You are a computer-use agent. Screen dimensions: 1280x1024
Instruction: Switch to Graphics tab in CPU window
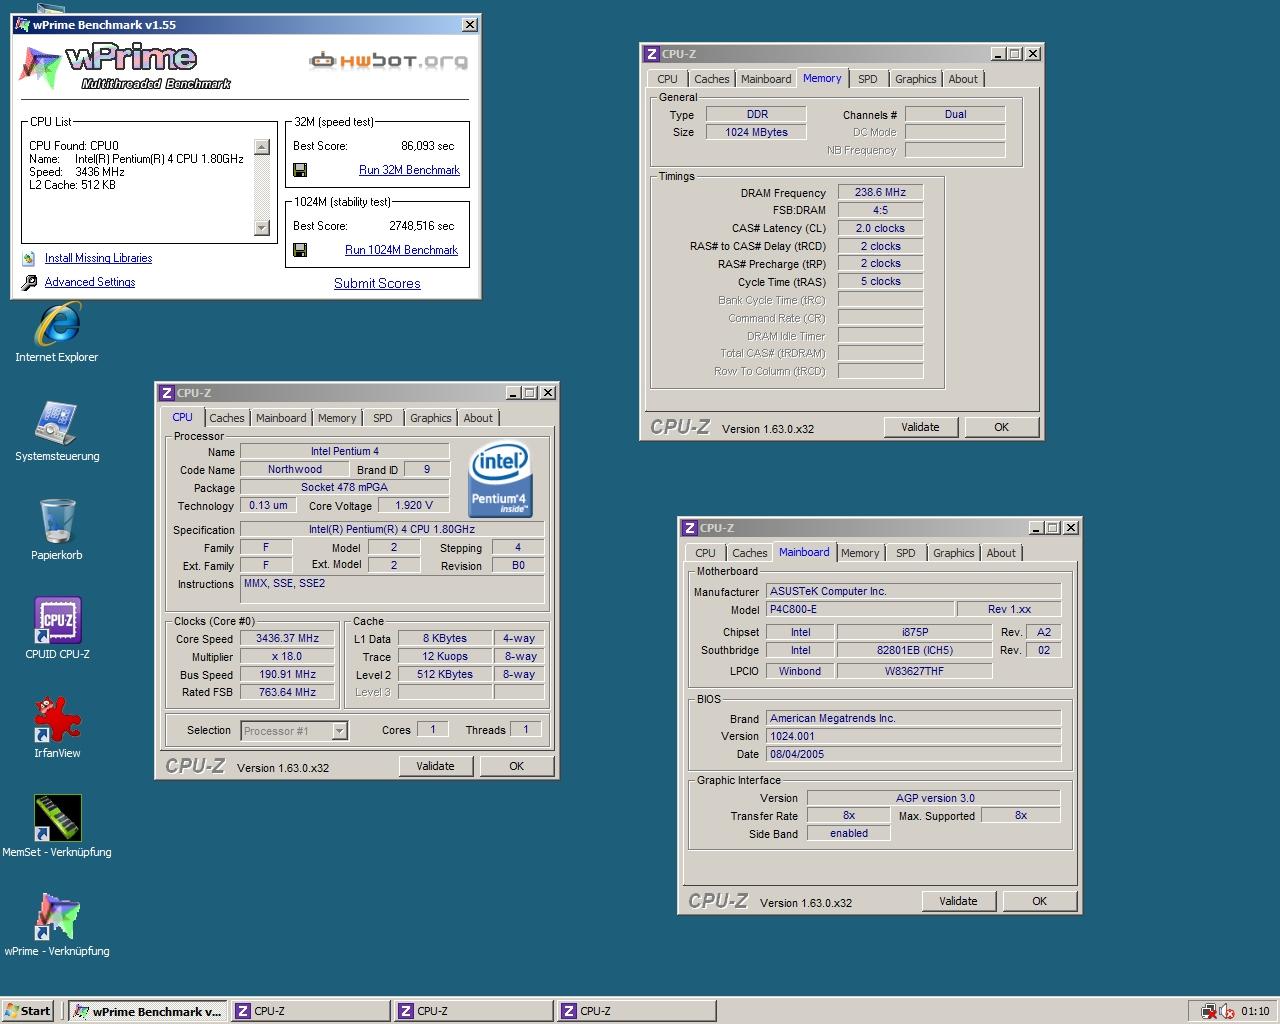[431, 418]
